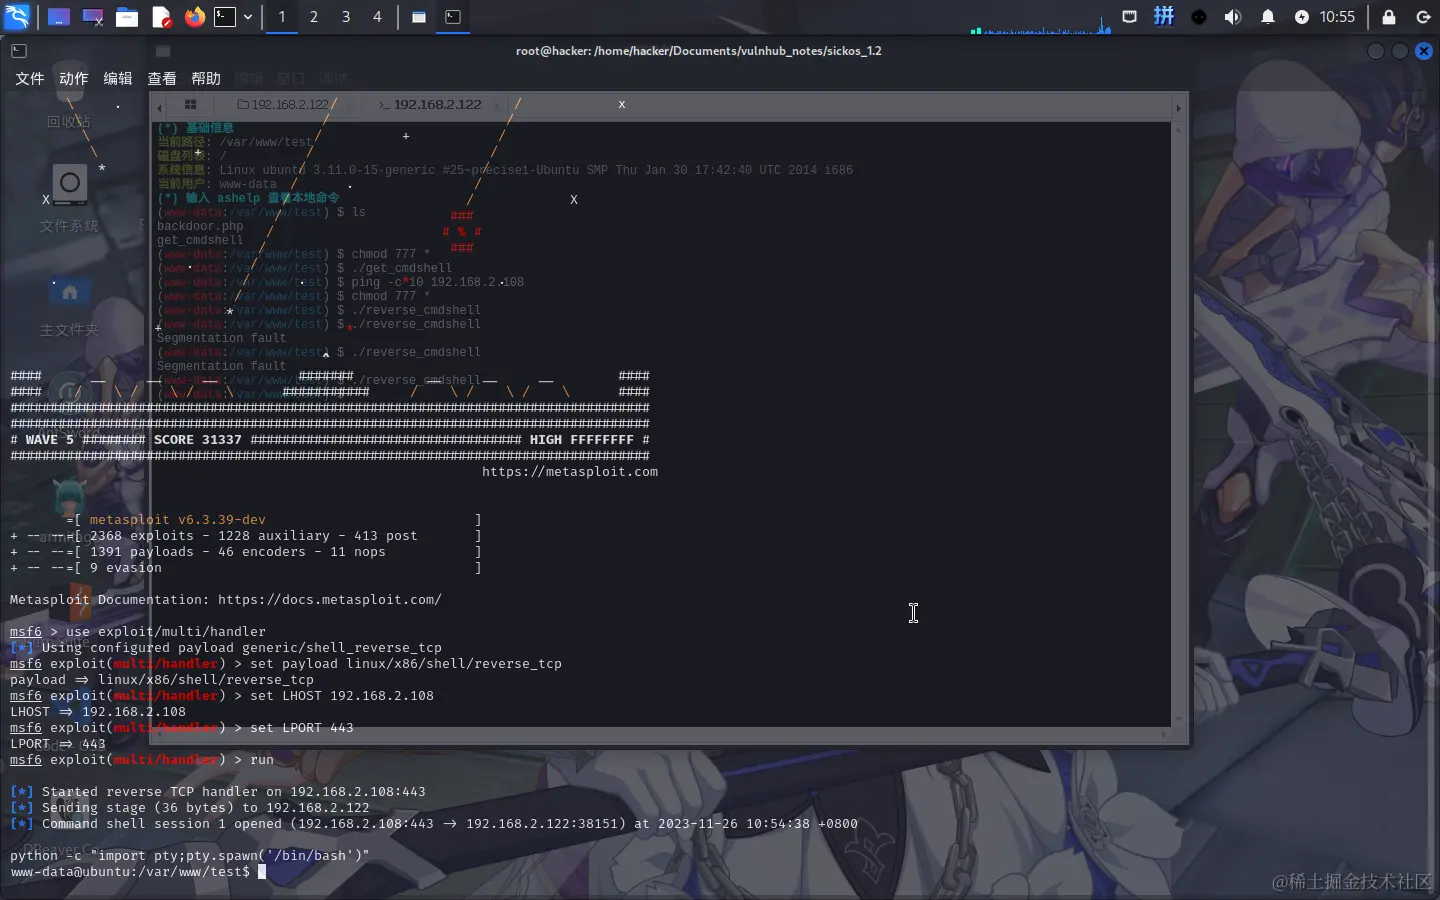Click the 文件系统 desktop icon
This screenshot has height=900, width=1440.
point(69,197)
